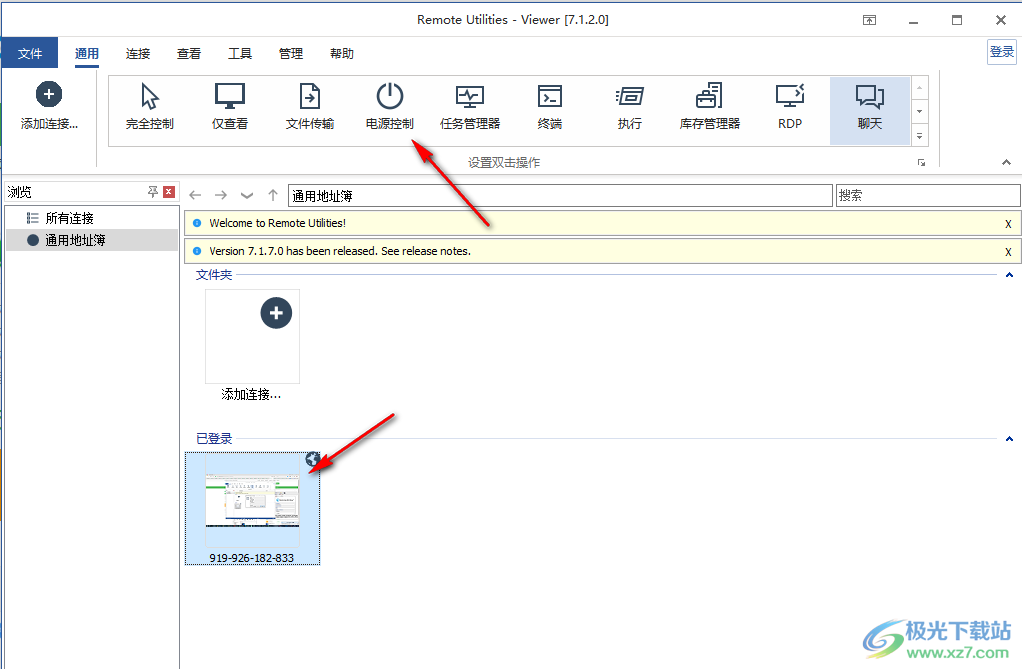Screen dimensions: 1022x669
Task: Go back with the left arrow
Action: click(195, 195)
